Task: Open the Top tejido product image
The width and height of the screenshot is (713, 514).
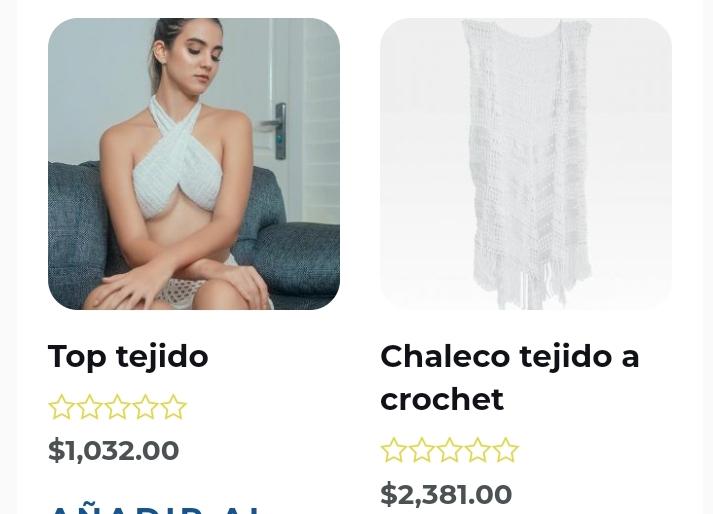Action: coord(194,164)
